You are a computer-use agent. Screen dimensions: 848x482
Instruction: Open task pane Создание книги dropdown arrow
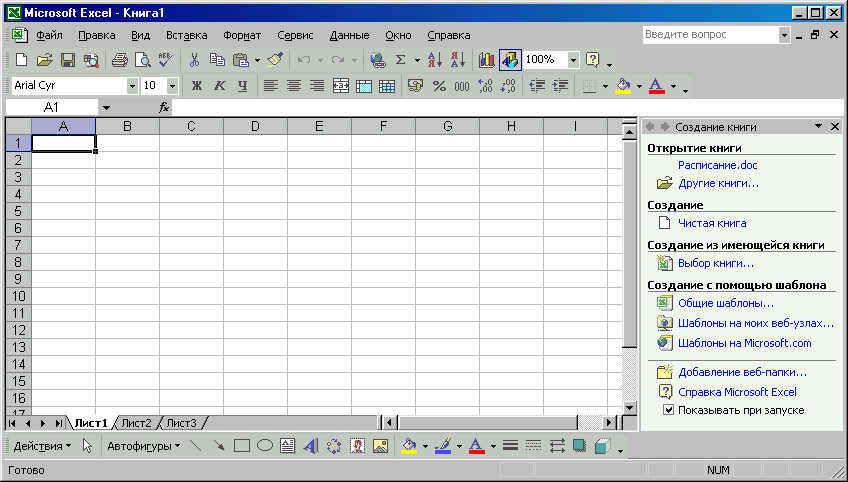coord(819,127)
